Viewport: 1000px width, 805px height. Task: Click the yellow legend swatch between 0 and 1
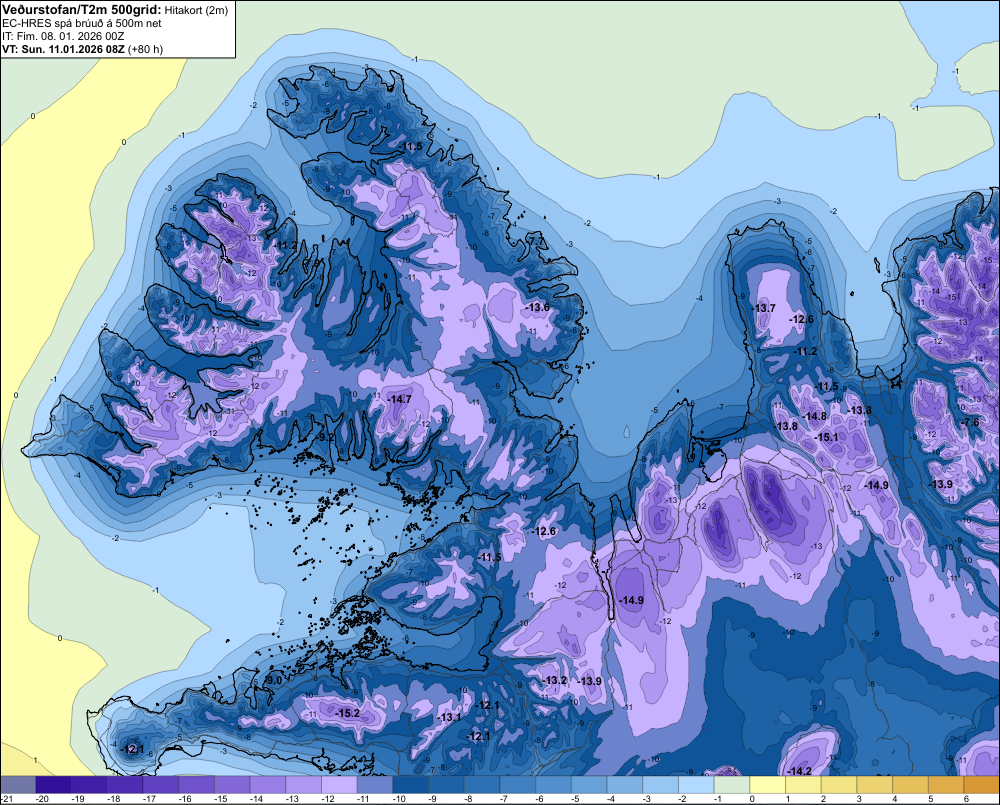tap(768, 785)
